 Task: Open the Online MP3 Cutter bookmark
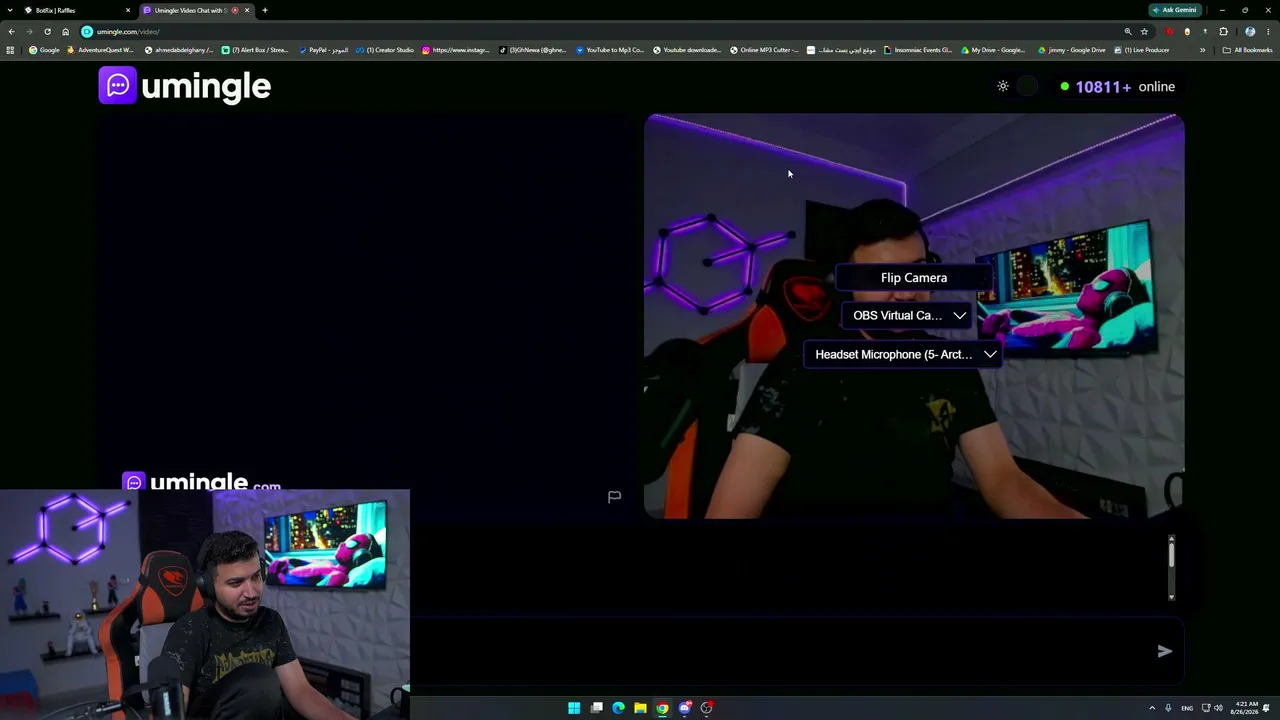click(x=764, y=50)
